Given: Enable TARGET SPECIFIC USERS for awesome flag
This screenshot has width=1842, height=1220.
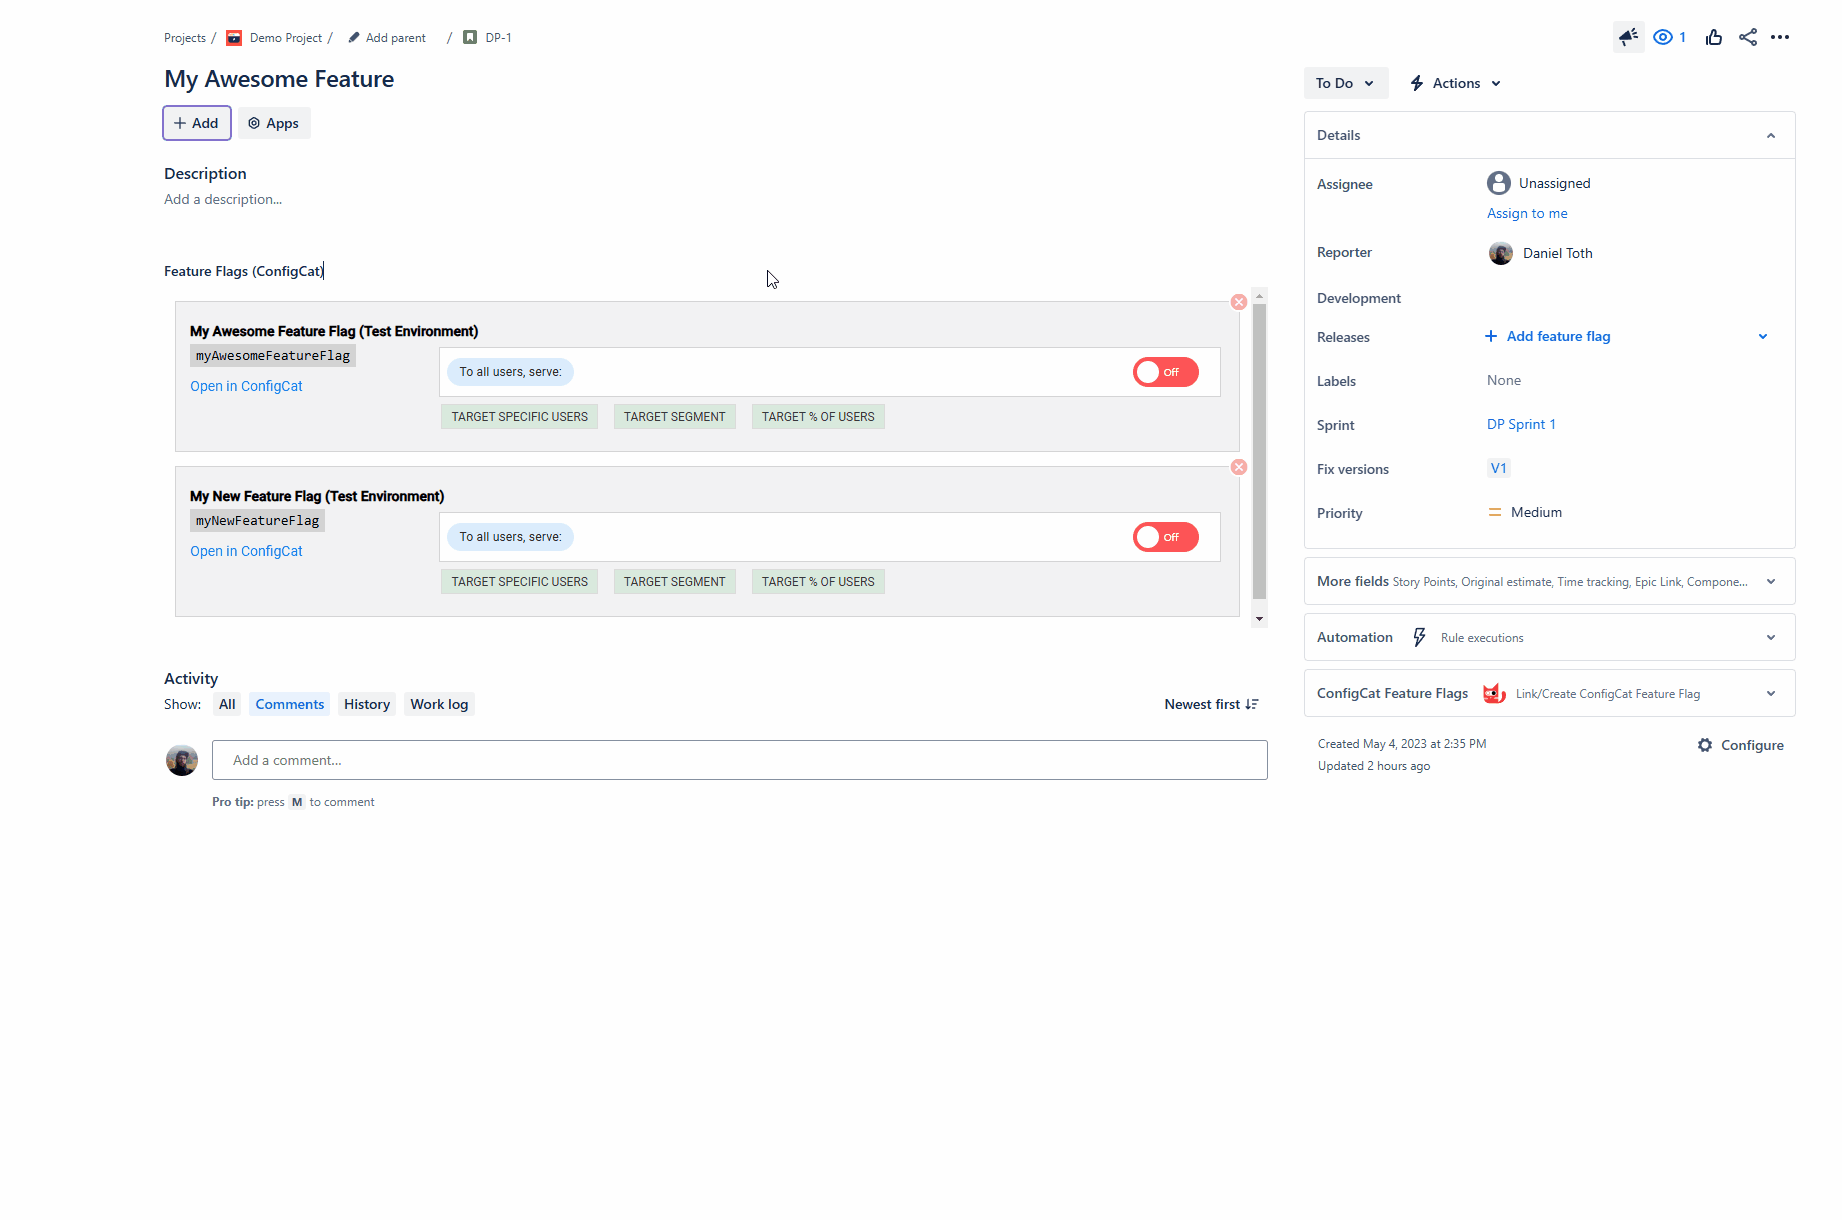Looking at the screenshot, I should [519, 416].
